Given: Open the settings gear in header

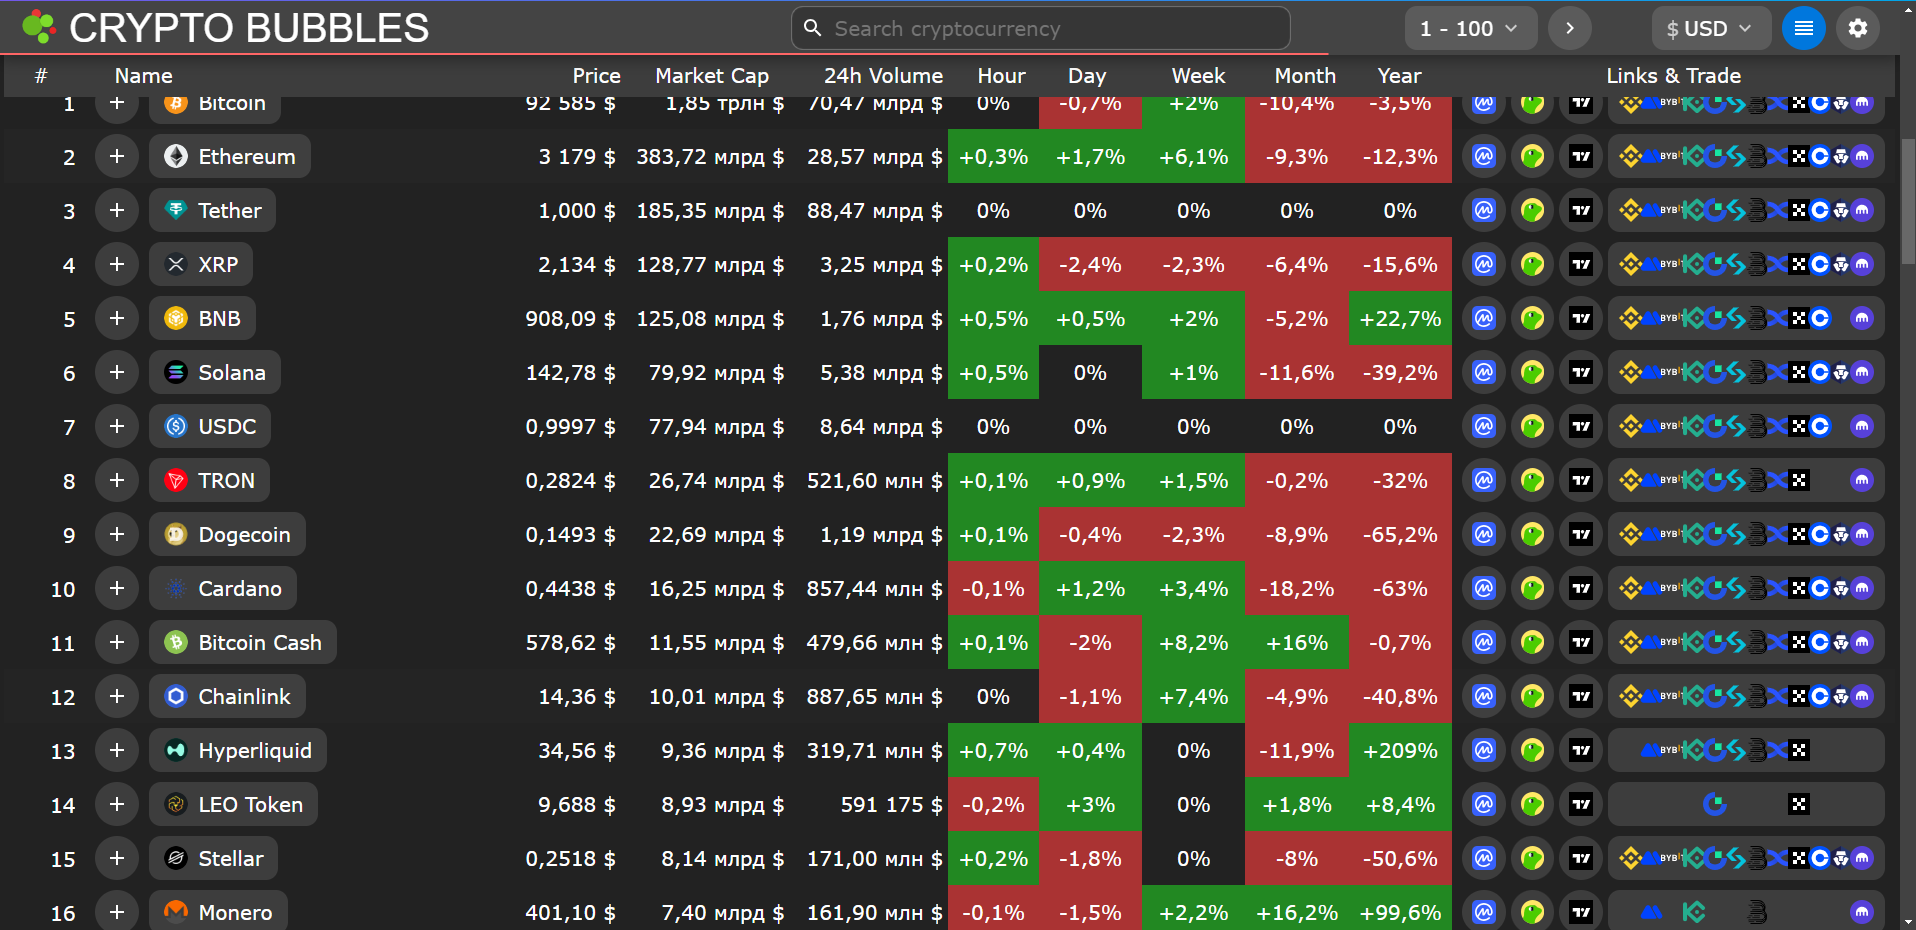Looking at the screenshot, I should pos(1858,28).
